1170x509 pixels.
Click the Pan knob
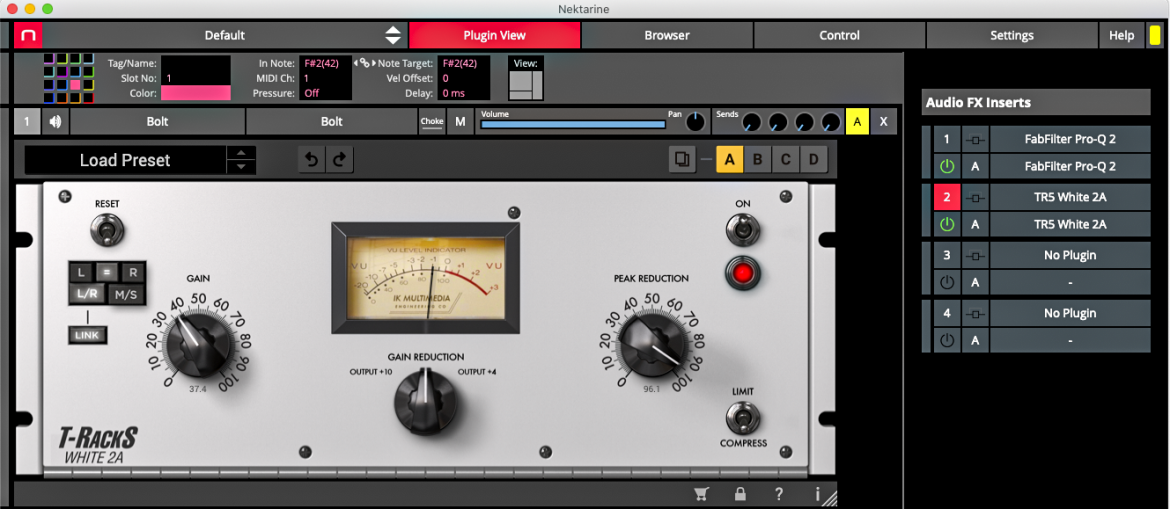[x=695, y=123]
